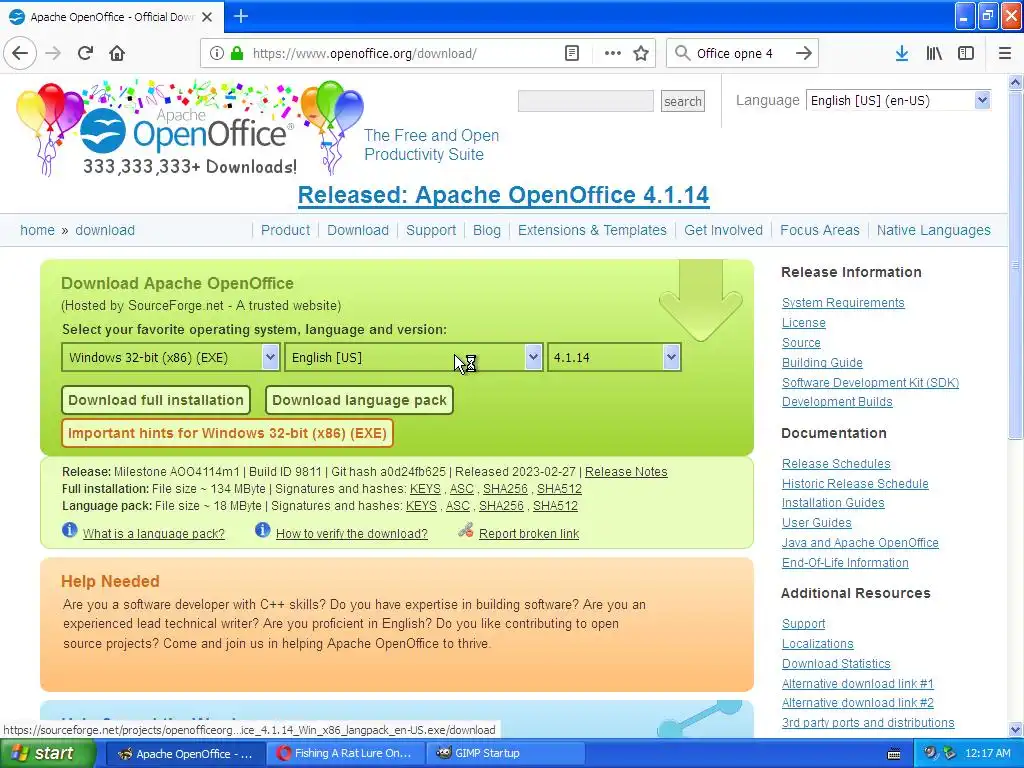Viewport: 1024px width, 768px height.
Task: Open the Release Notes link
Action: click(x=626, y=472)
